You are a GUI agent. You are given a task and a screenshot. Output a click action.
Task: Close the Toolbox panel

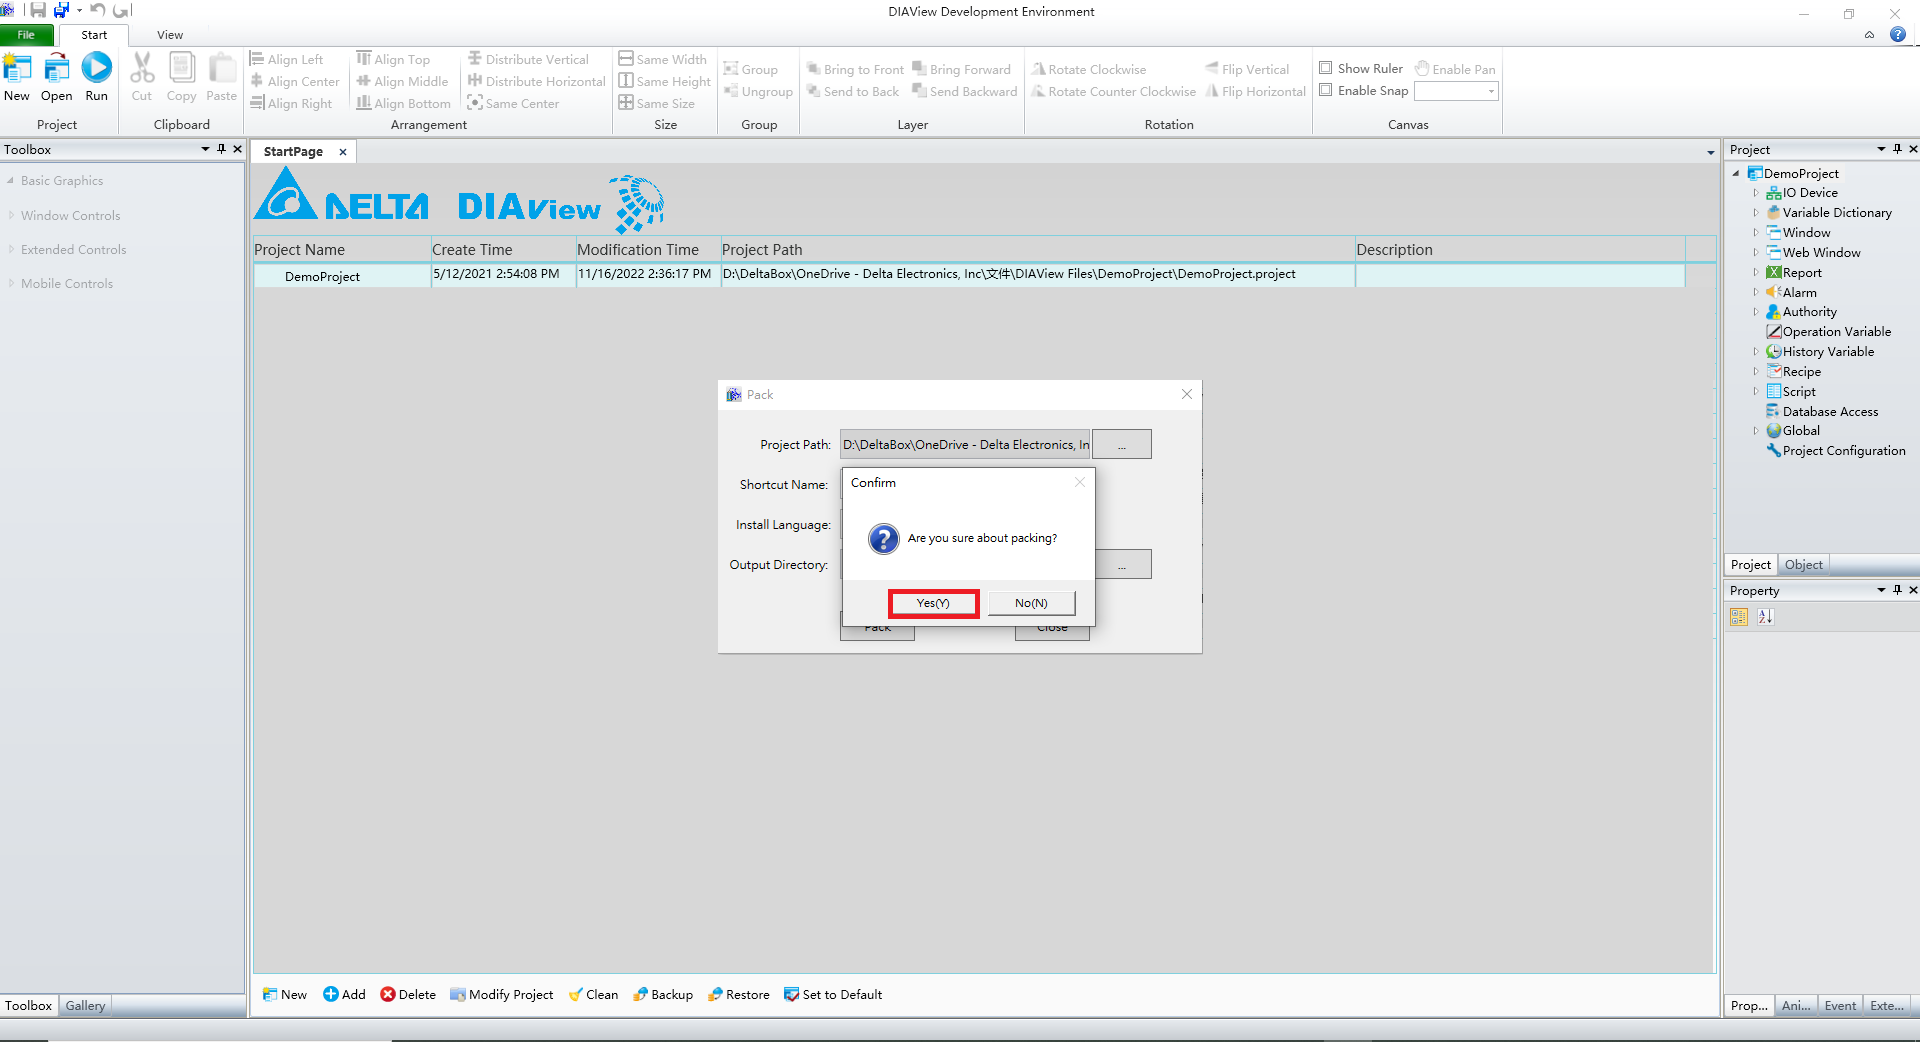(x=237, y=149)
